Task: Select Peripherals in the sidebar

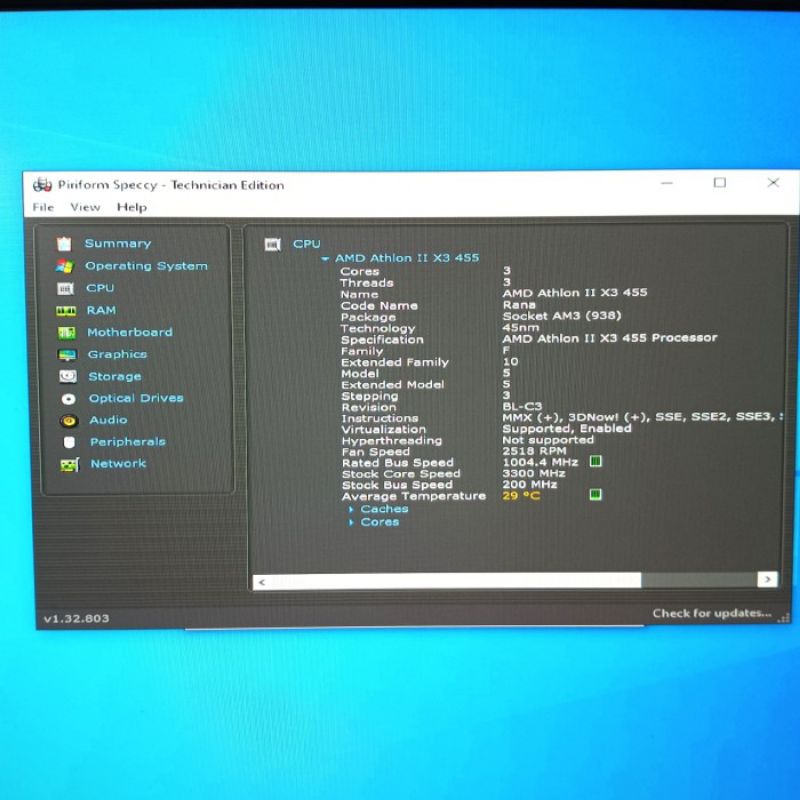Action: (x=127, y=442)
